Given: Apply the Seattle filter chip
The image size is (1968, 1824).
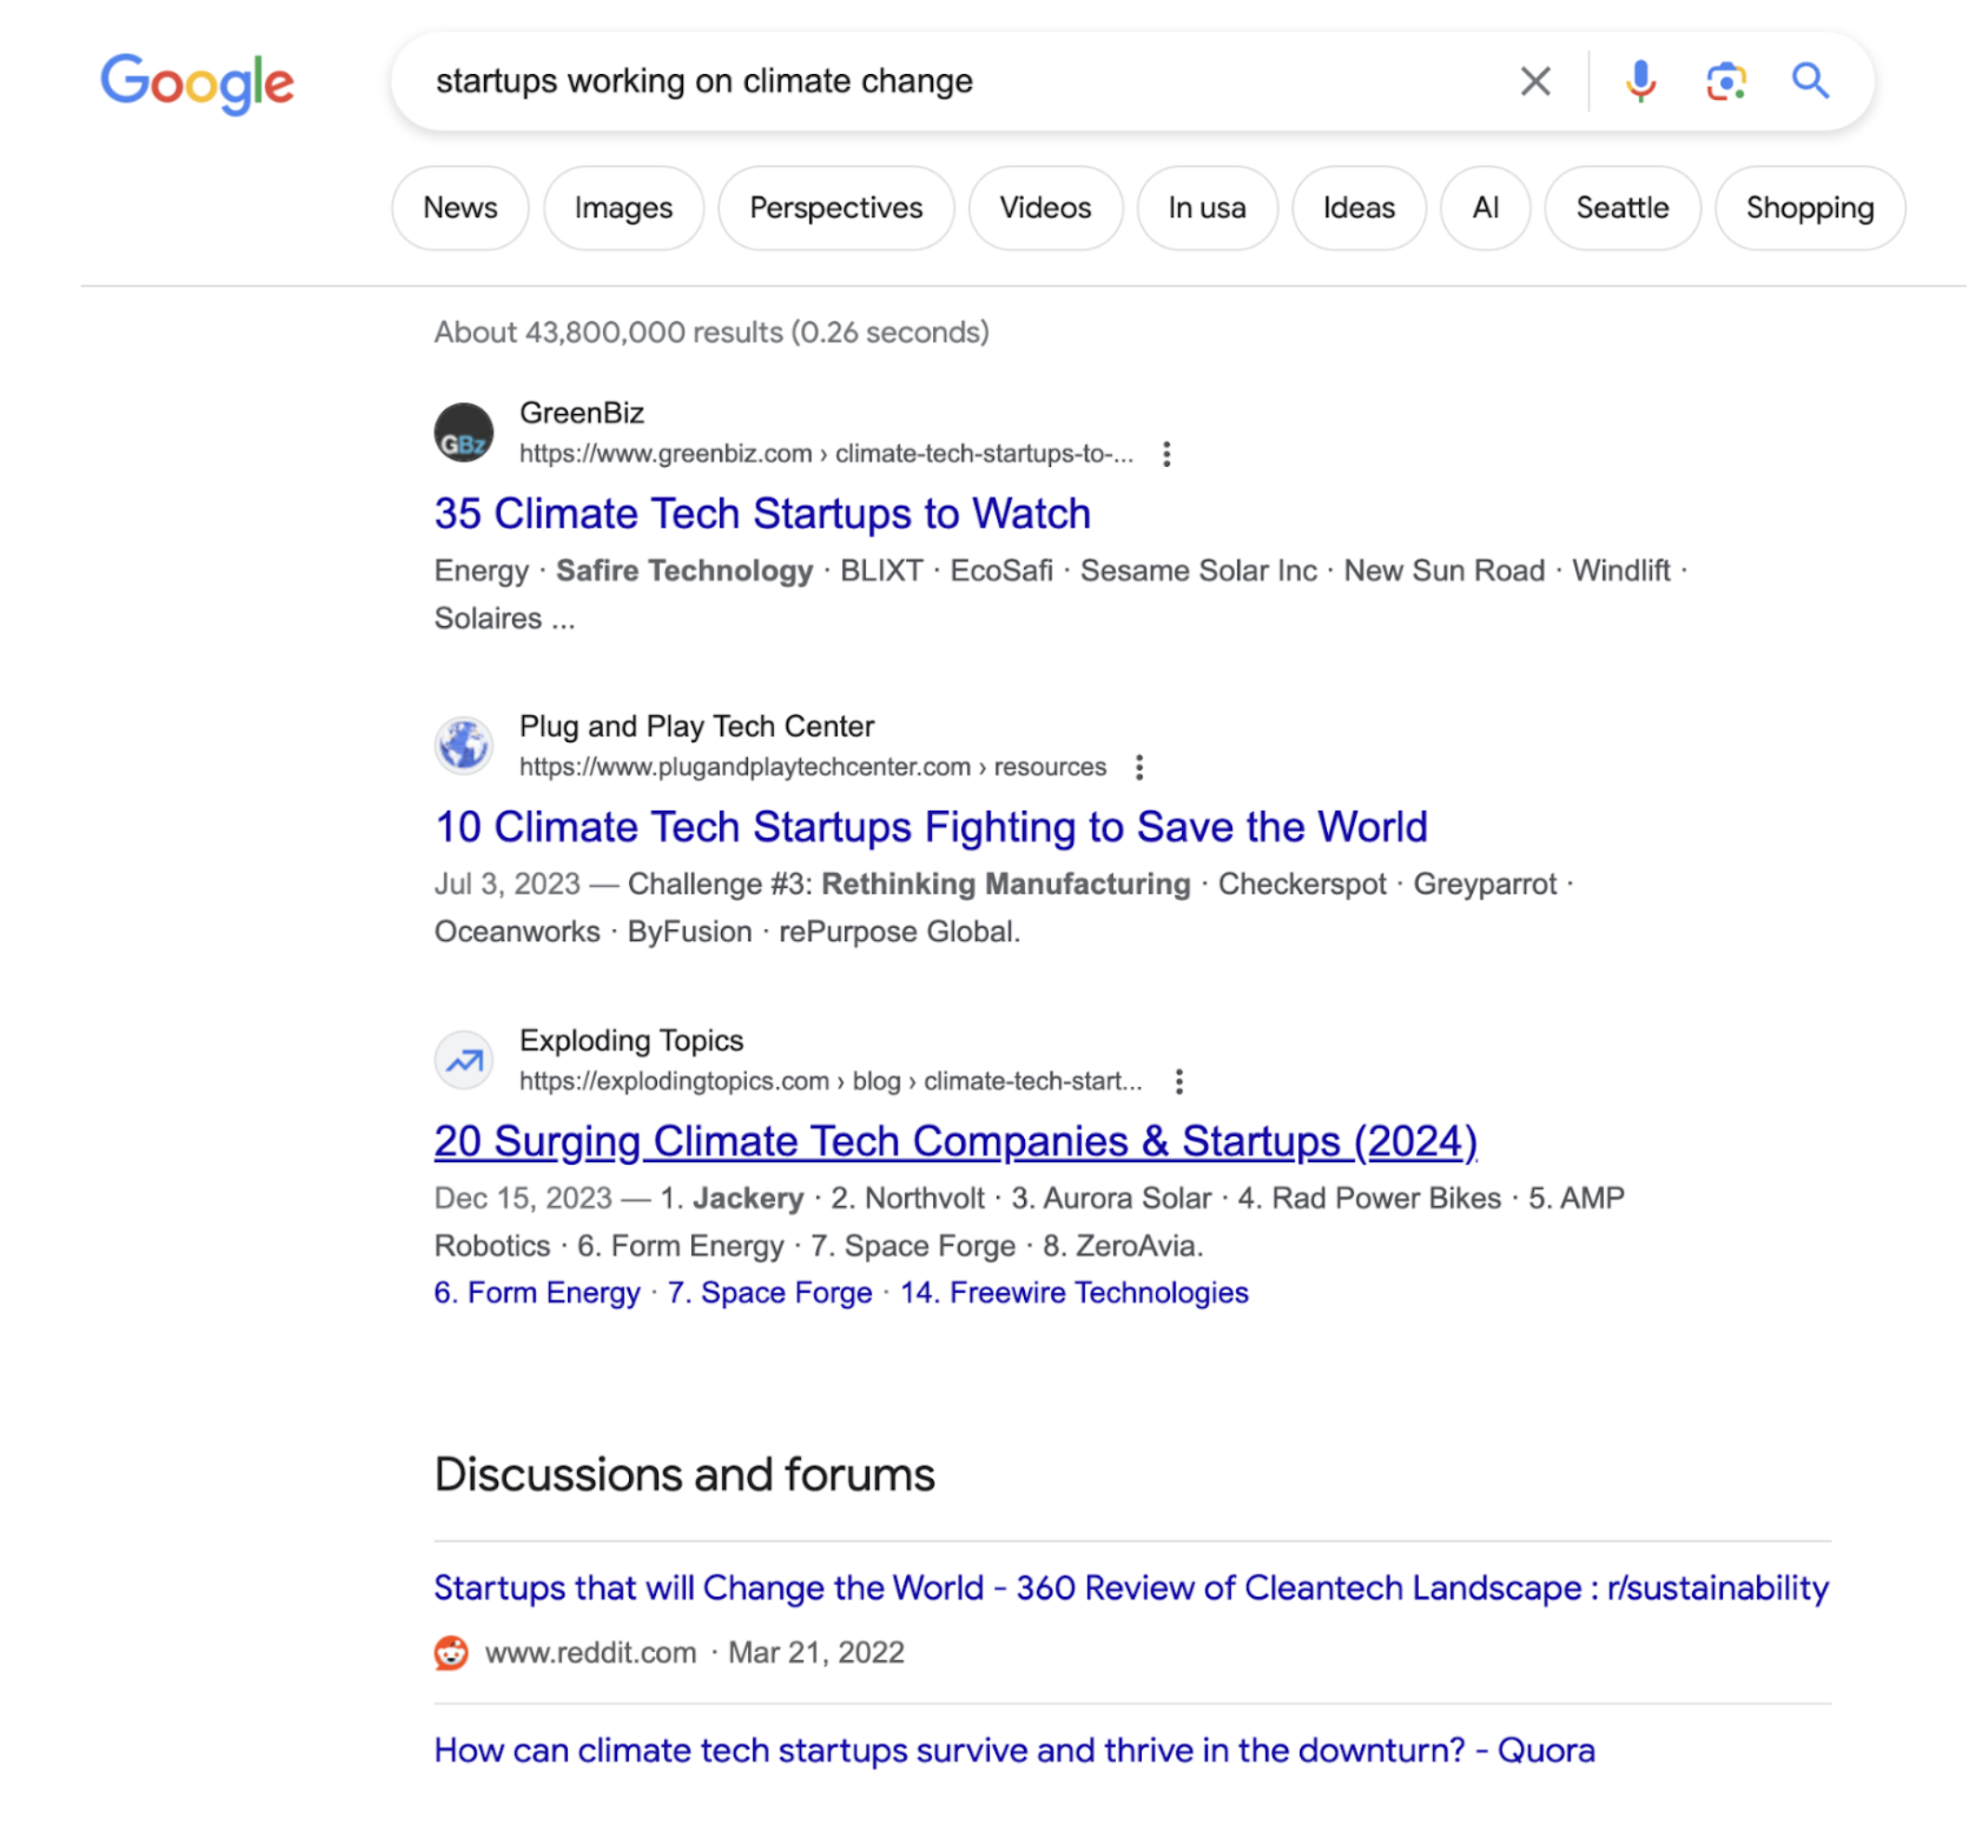Looking at the screenshot, I should click(1621, 208).
